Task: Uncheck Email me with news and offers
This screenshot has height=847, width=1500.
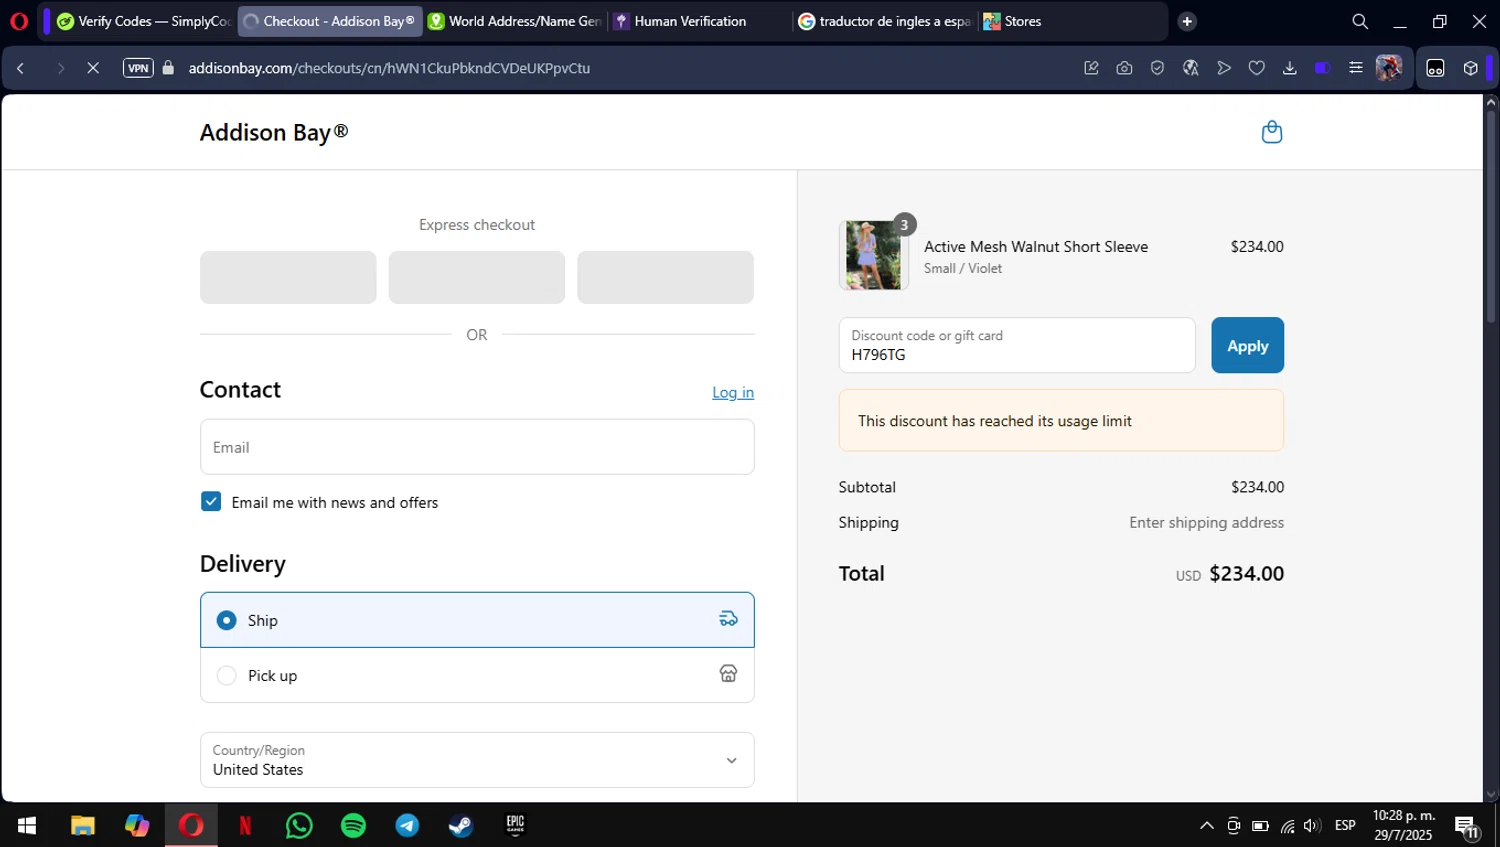Action: pyautogui.click(x=211, y=502)
